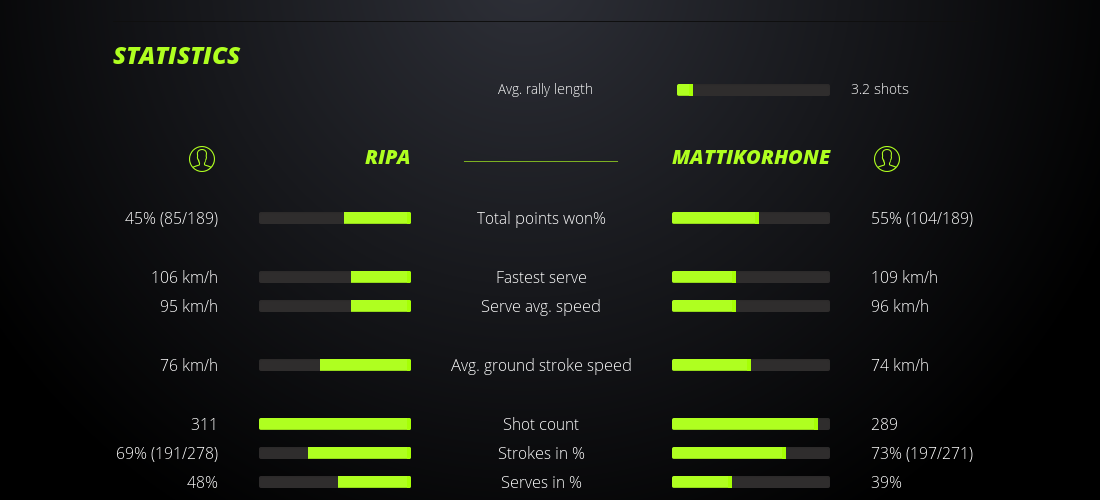Click RIPA's Total points won bar

(335, 218)
